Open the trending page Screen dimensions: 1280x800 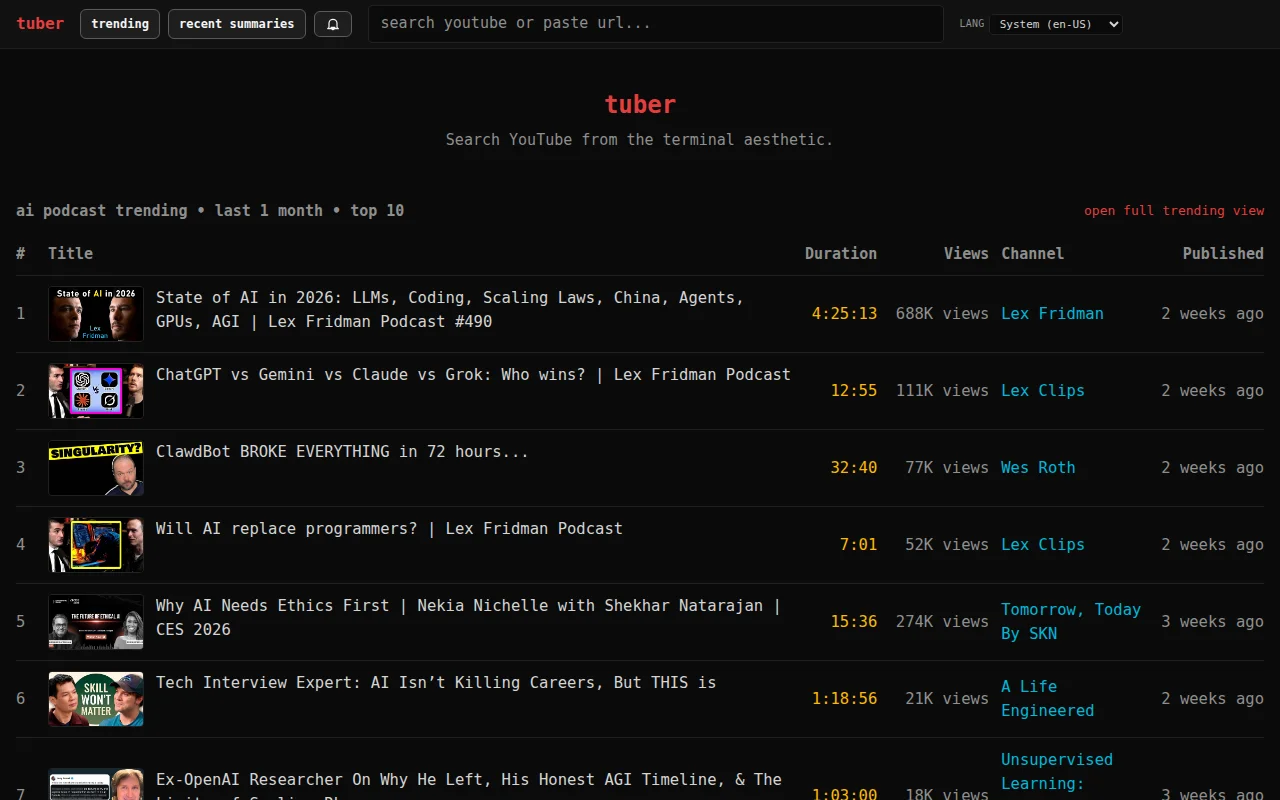tap(120, 24)
